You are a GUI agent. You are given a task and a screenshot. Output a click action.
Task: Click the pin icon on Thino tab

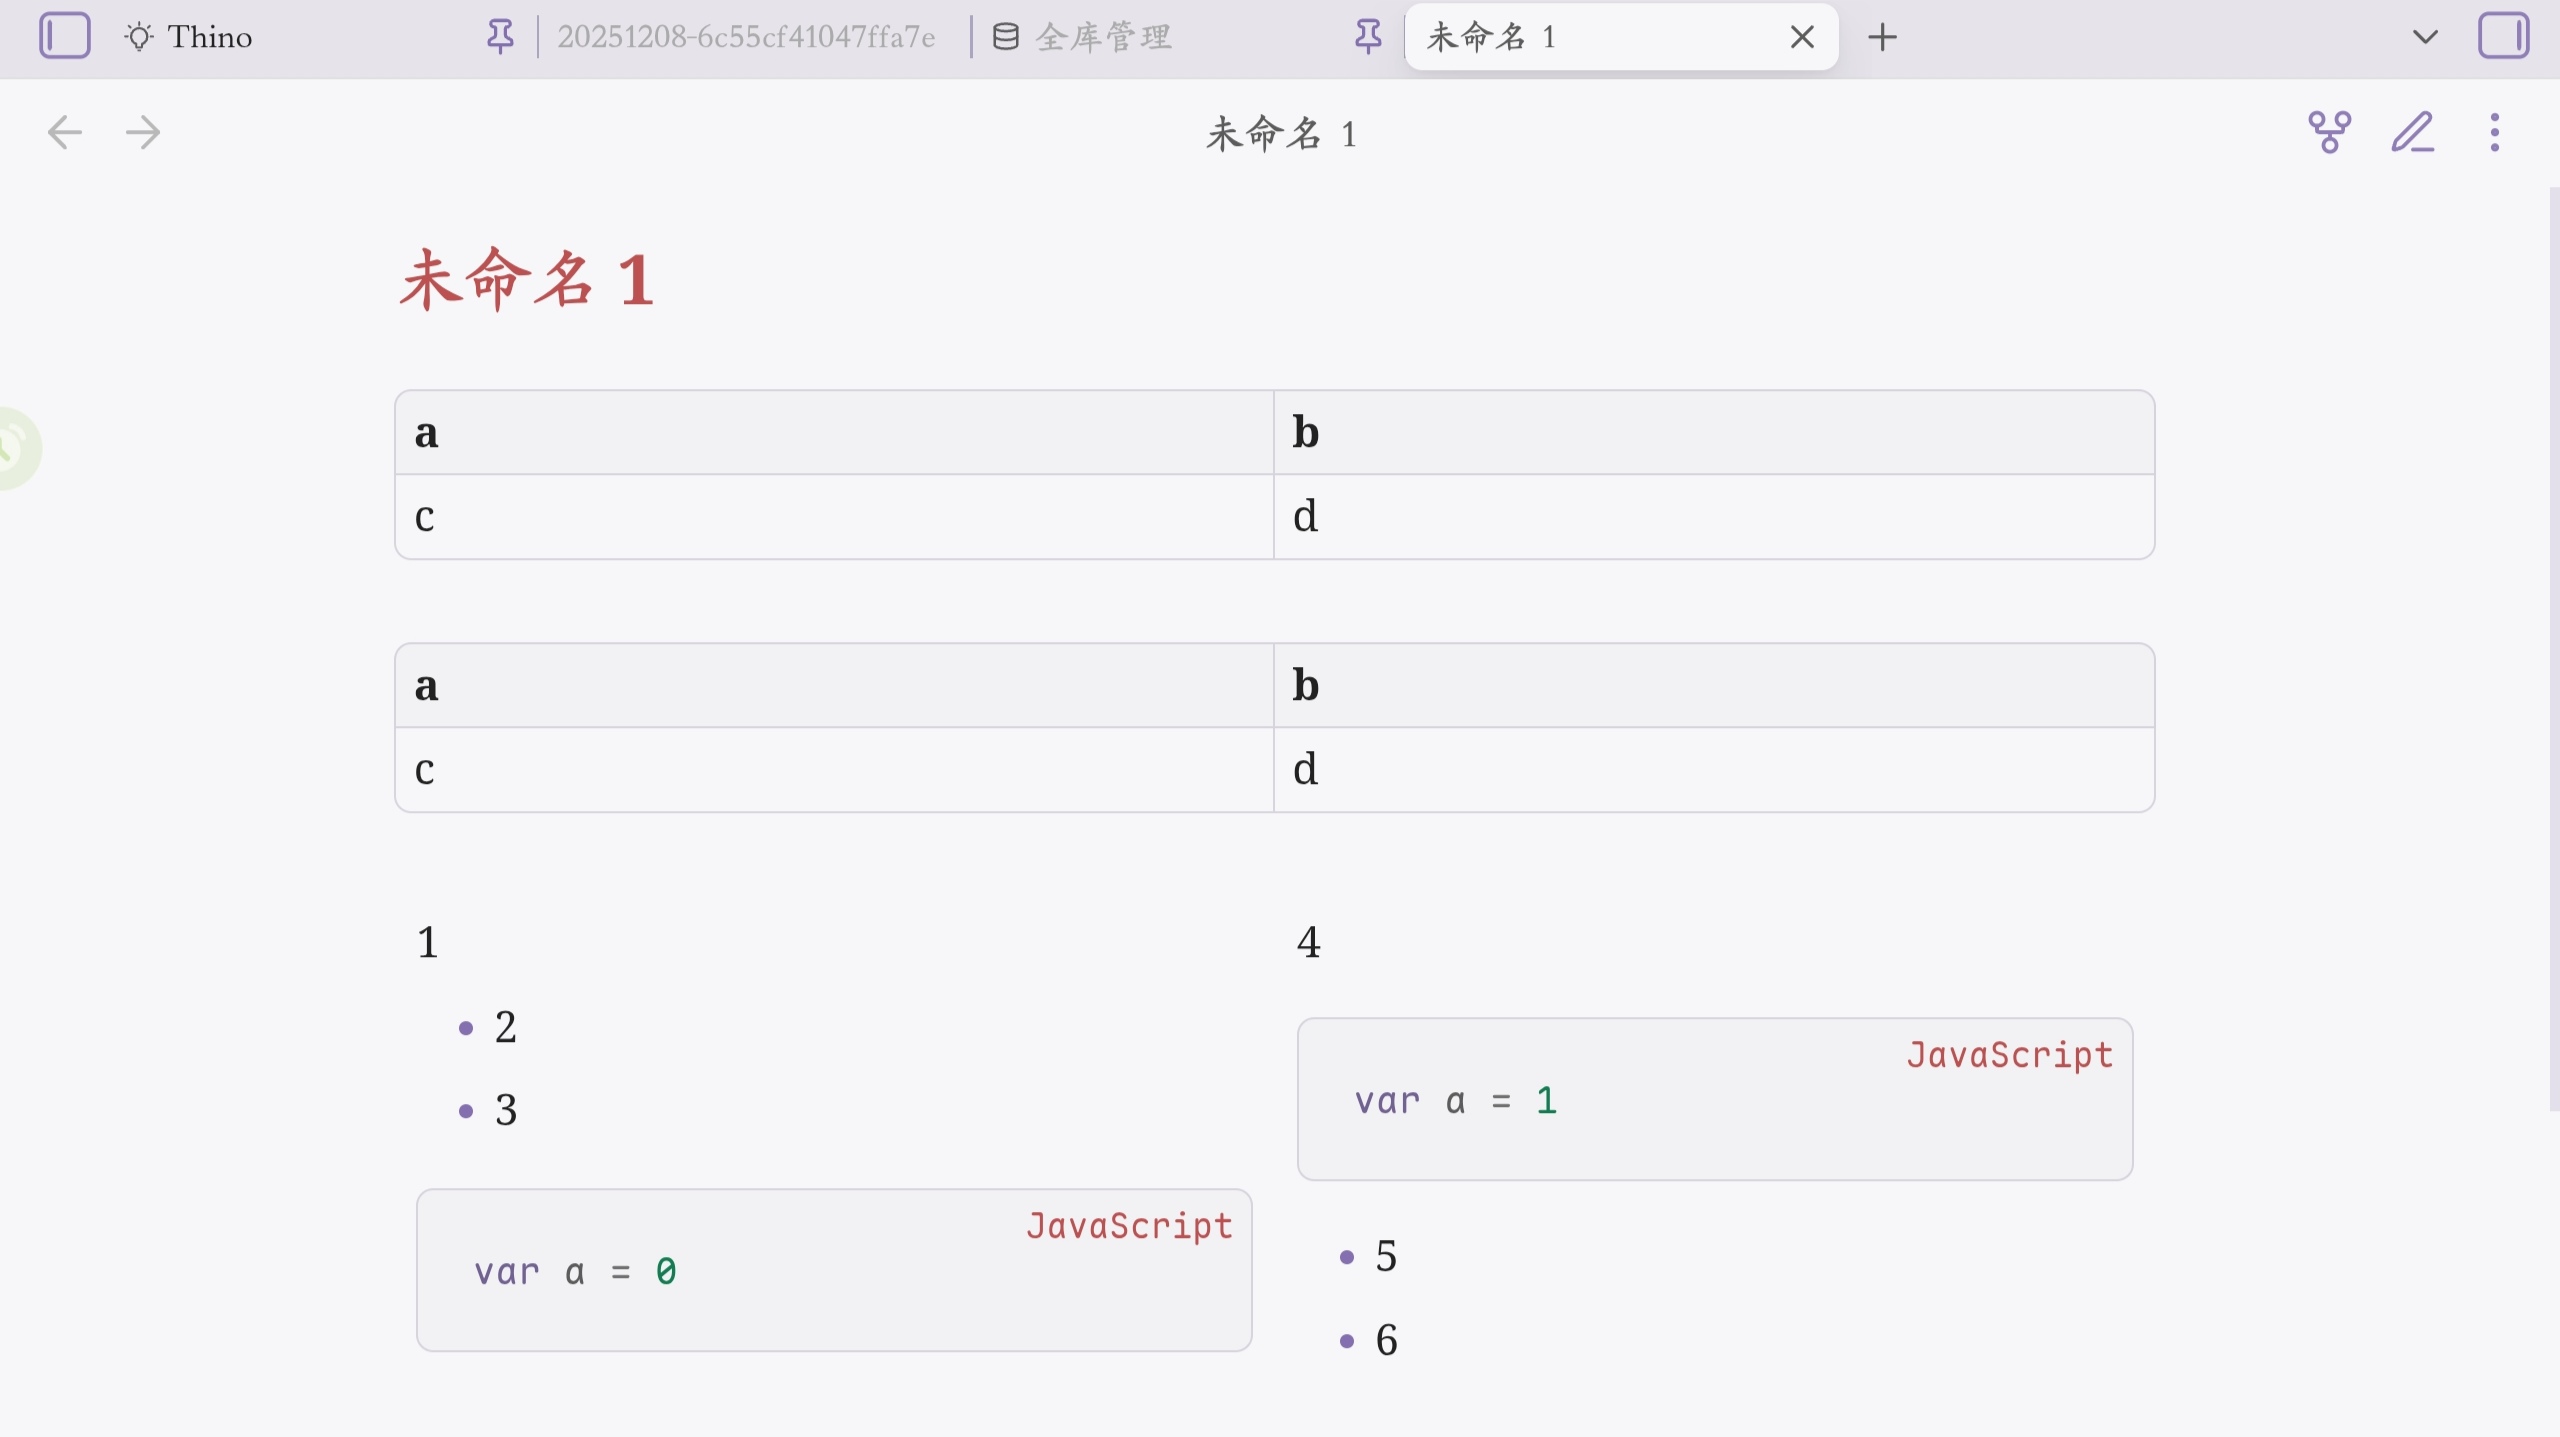click(500, 37)
